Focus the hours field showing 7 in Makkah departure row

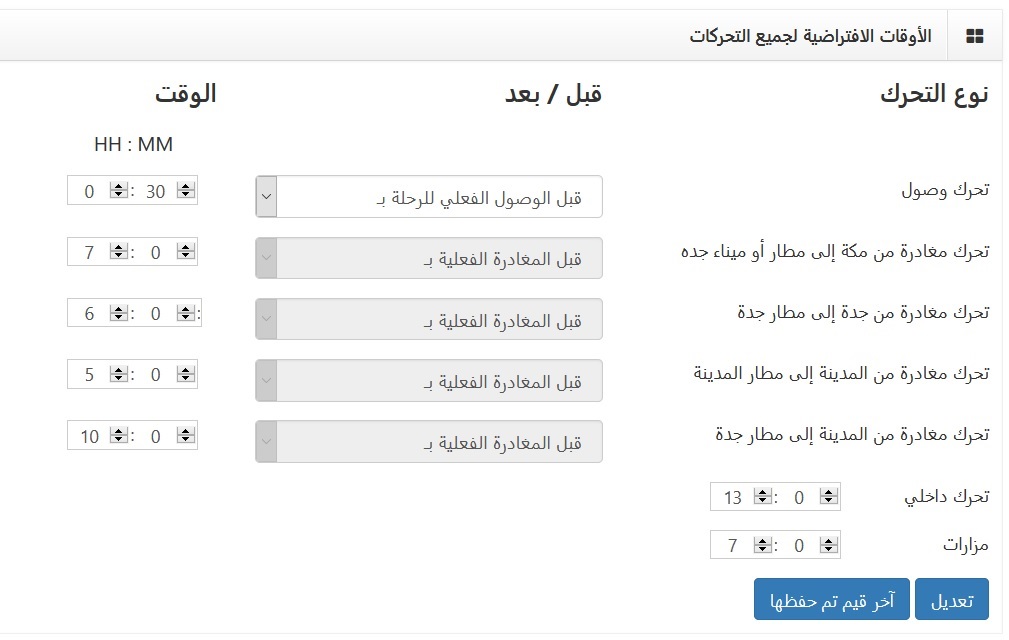88,252
